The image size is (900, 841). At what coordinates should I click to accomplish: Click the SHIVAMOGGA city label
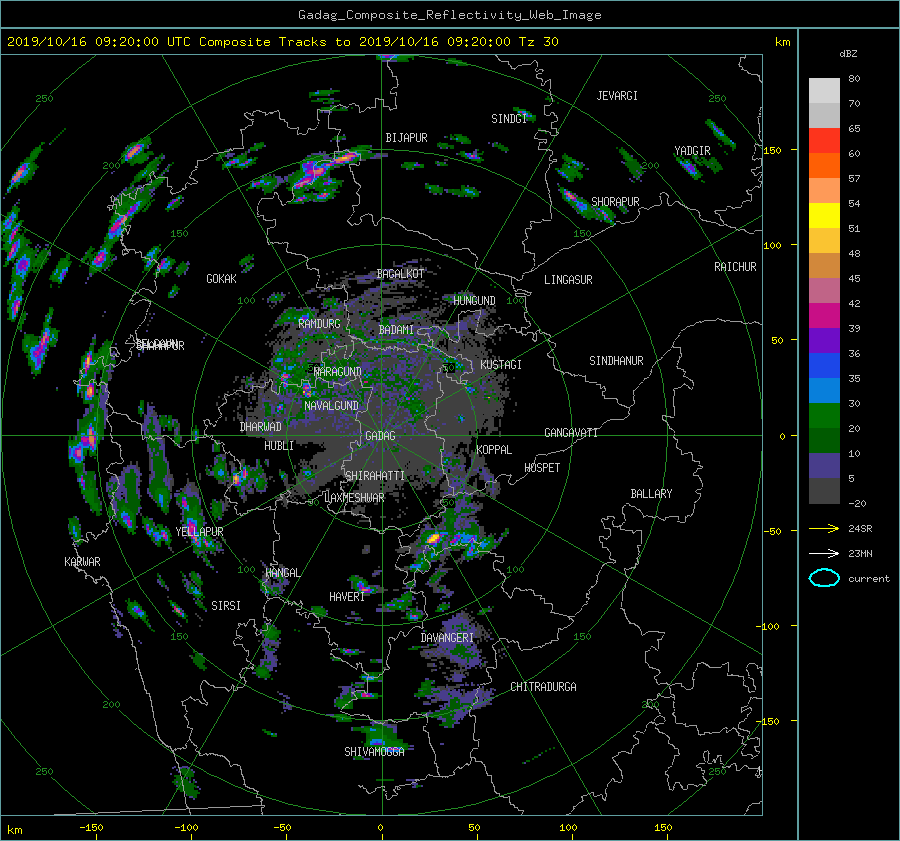pos(374,752)
